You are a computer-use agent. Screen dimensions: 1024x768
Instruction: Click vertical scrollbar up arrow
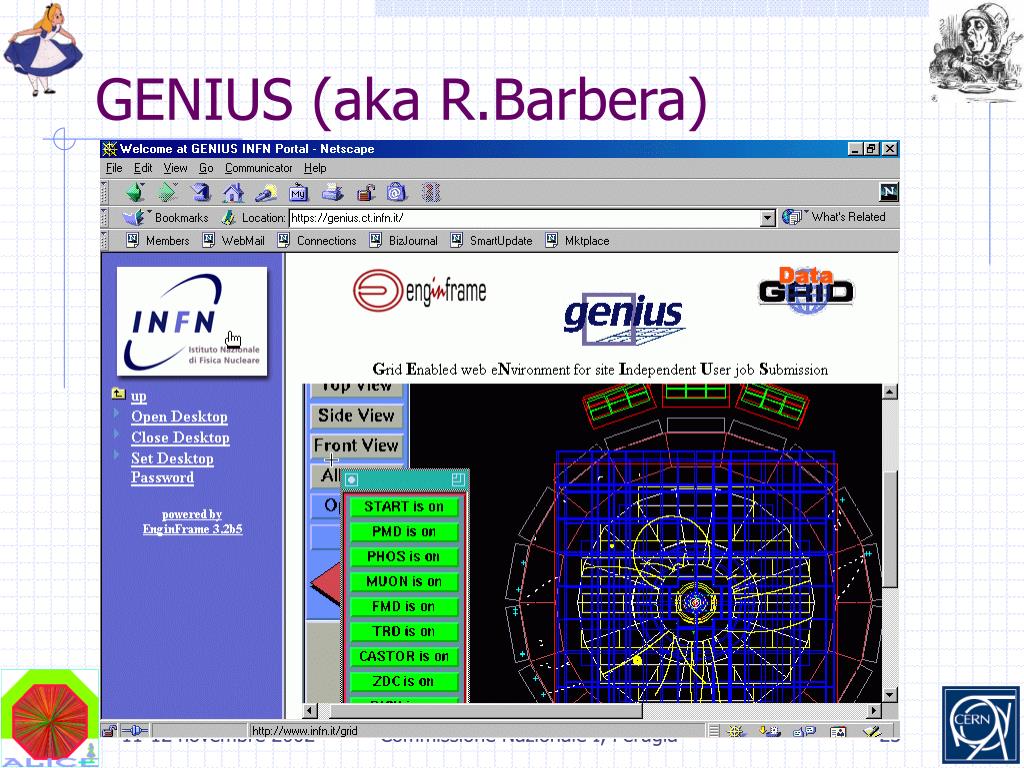tap(889, 392)
